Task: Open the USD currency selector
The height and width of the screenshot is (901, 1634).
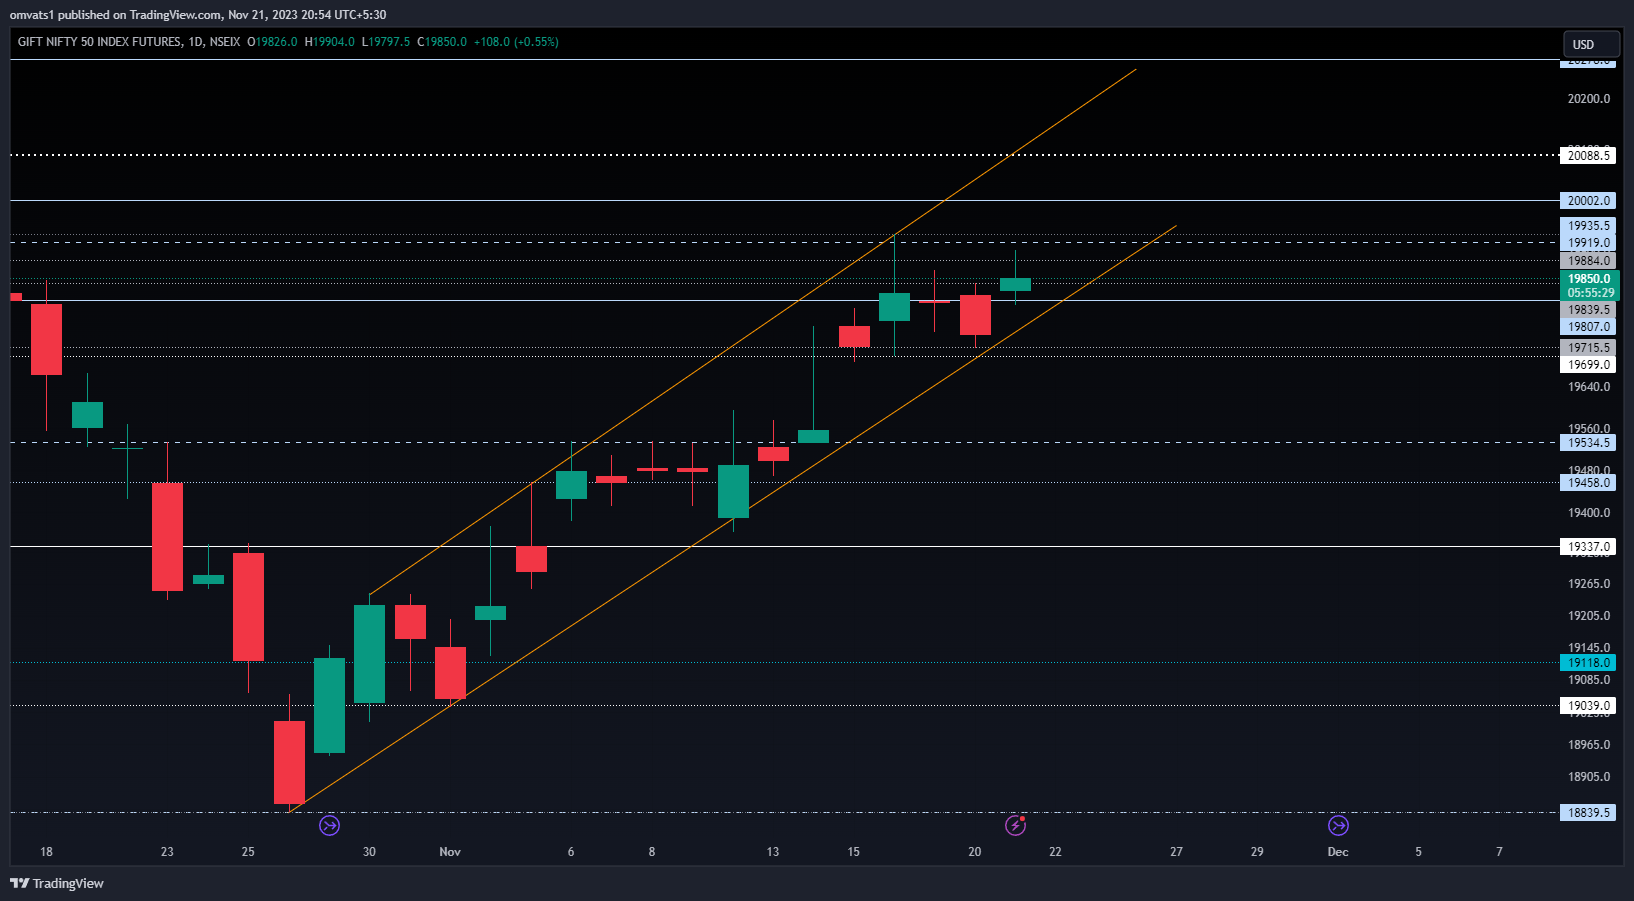Action: point(1591,44)
